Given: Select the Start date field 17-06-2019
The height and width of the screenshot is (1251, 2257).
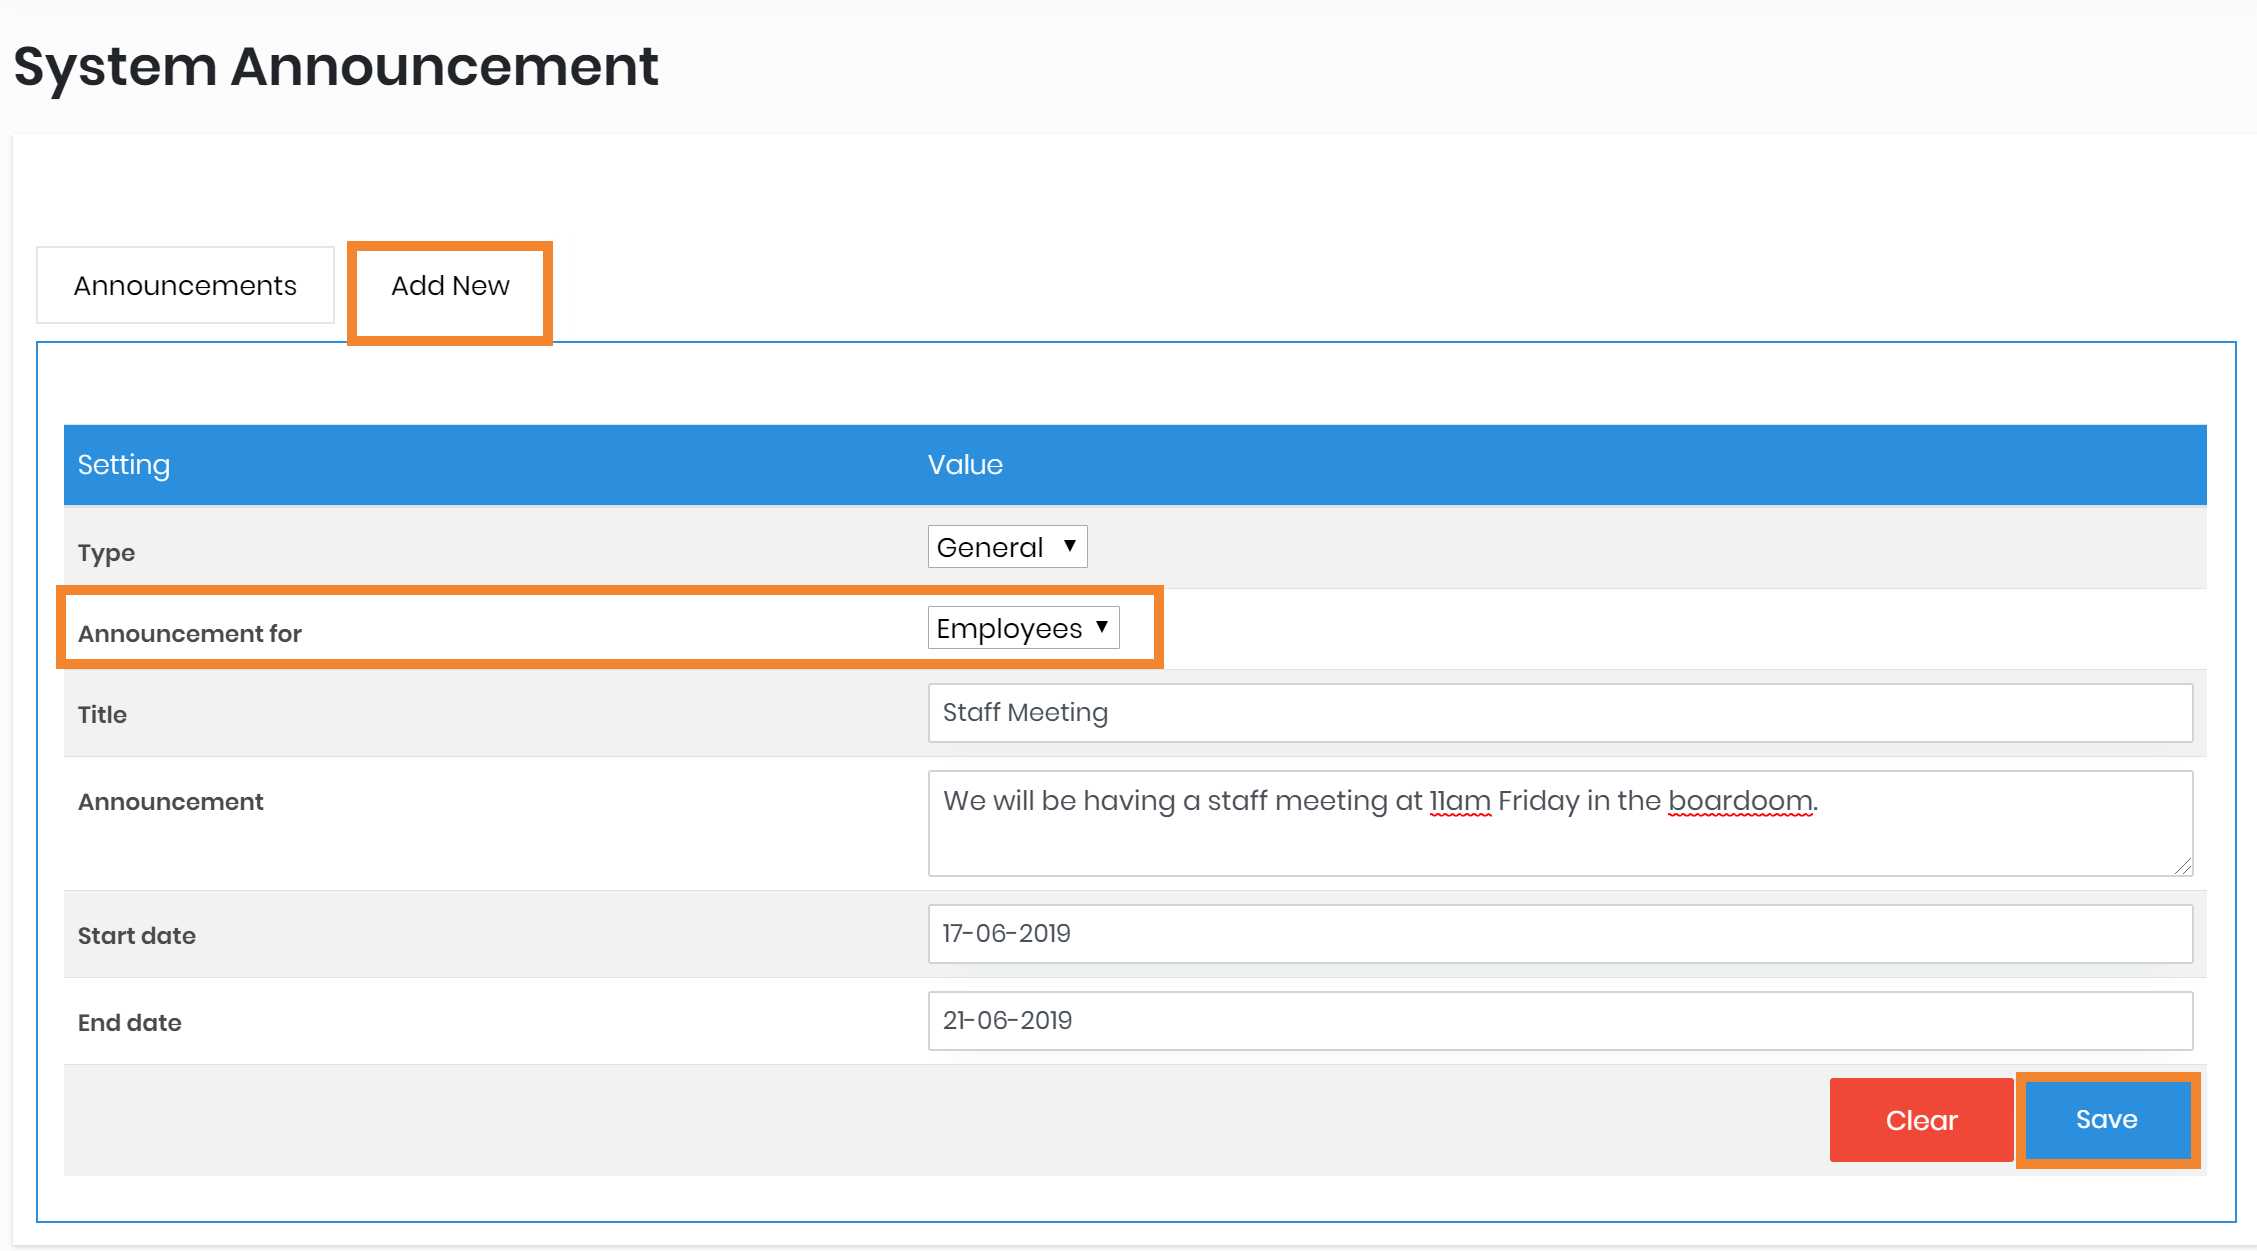Looking at the screenshot, I should 1560,934.
